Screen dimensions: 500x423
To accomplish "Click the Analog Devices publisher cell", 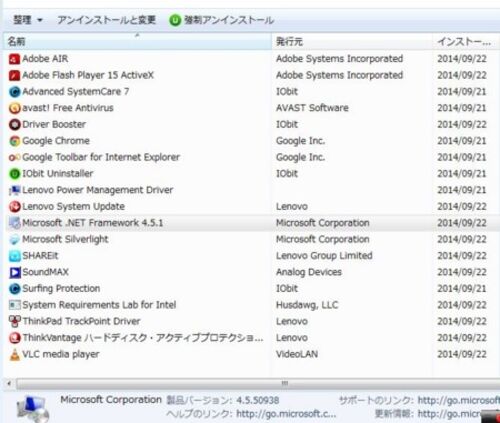I will [309, 272].
